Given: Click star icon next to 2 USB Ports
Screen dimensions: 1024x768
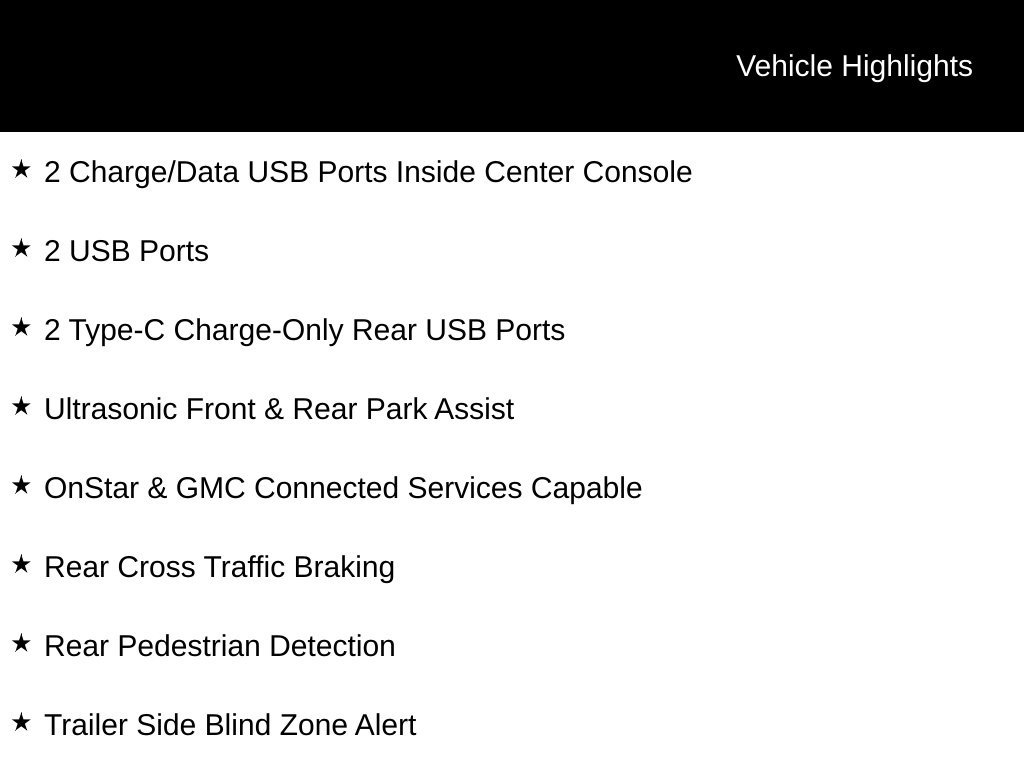Looking at the screenshot, I should (21, 249).
